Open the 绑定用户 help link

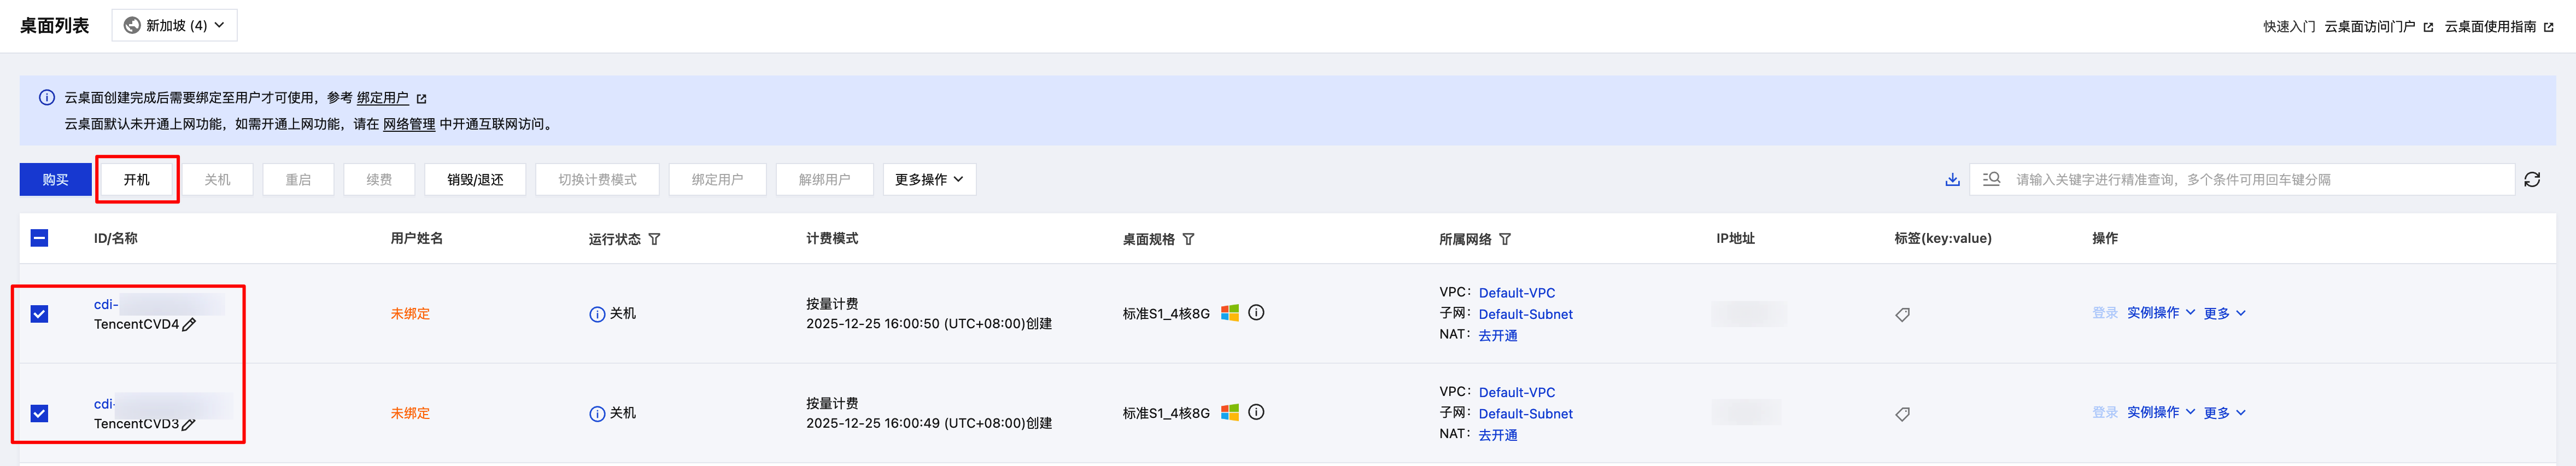point(383,98)
